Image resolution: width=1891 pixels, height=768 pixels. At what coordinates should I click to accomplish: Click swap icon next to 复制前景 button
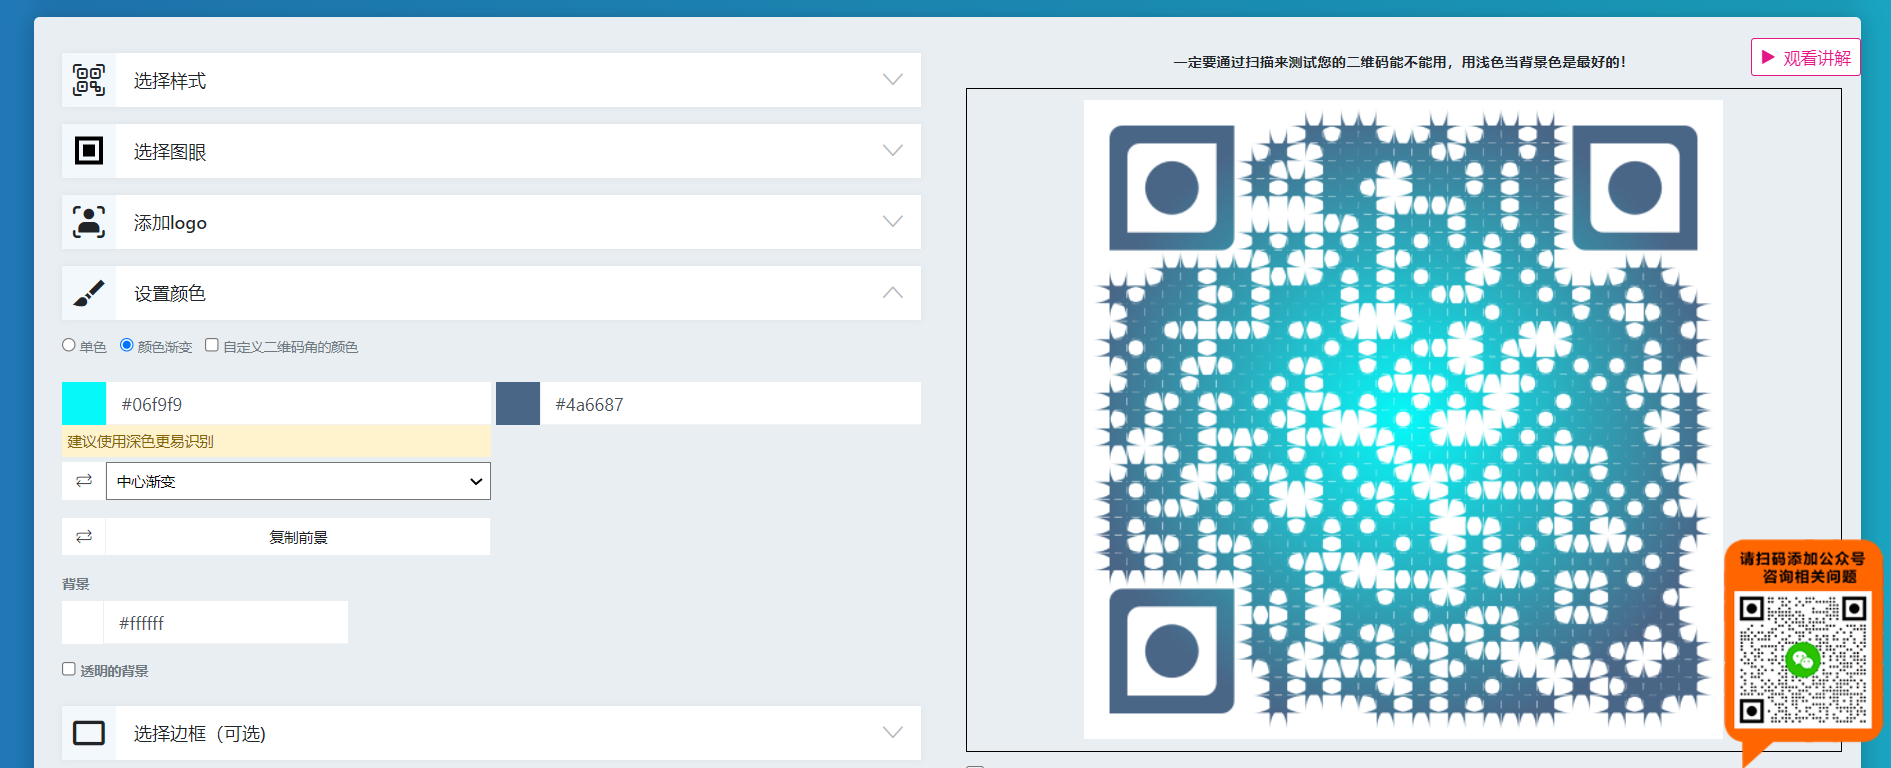pyautogui.click(x=84, y=537)
